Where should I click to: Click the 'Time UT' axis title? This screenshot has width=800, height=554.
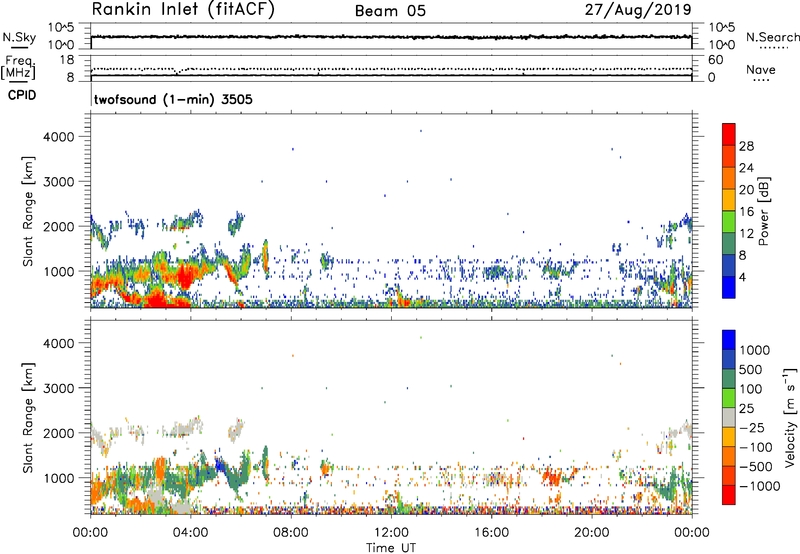(x=391, y=548)
